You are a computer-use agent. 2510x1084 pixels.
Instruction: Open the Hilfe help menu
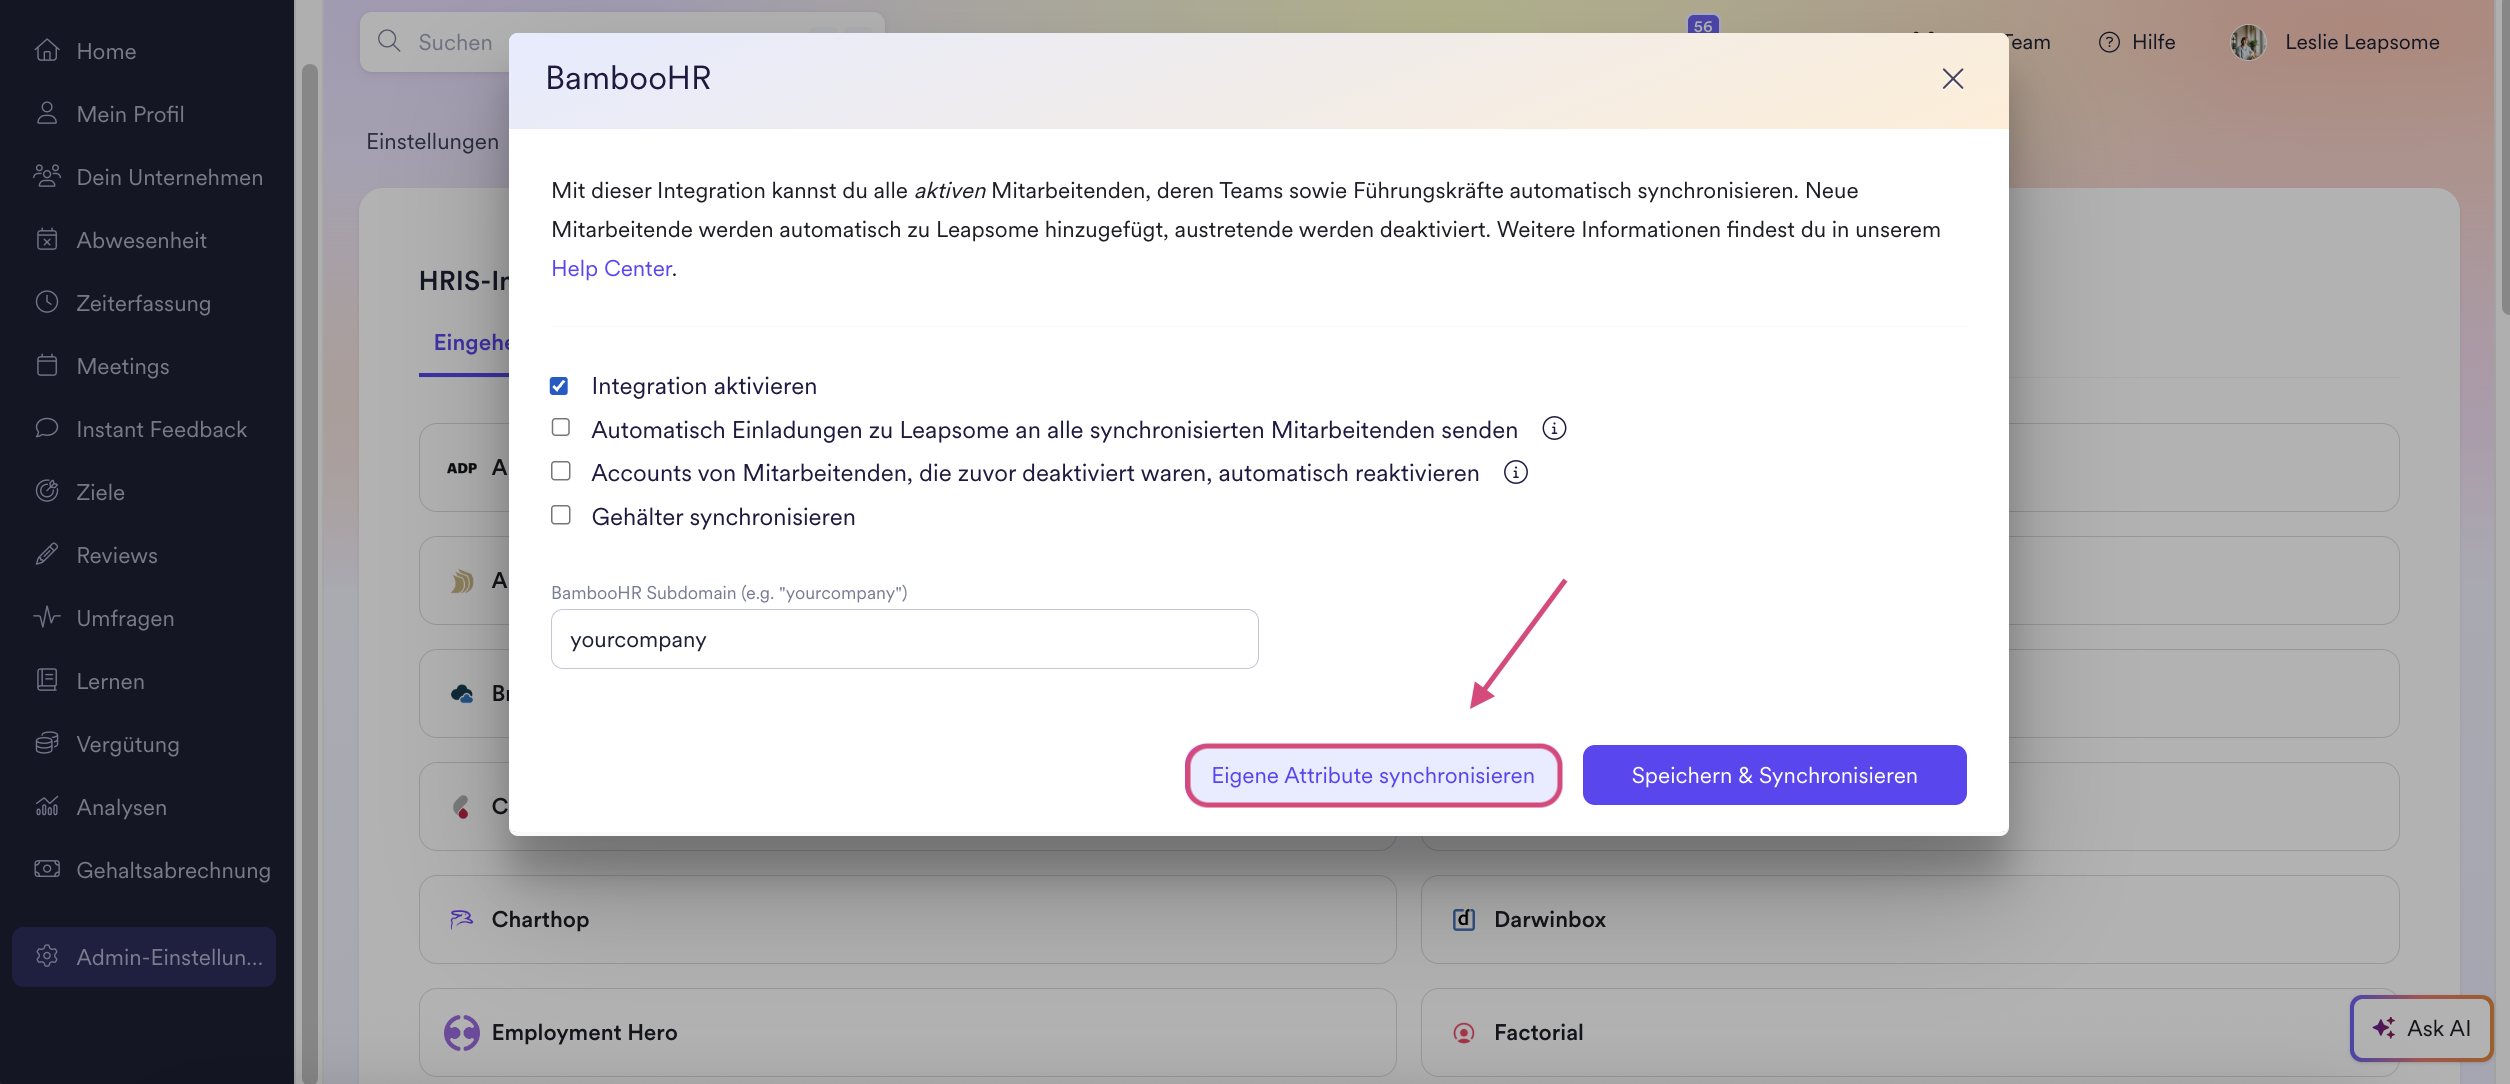pos(2137,42)
